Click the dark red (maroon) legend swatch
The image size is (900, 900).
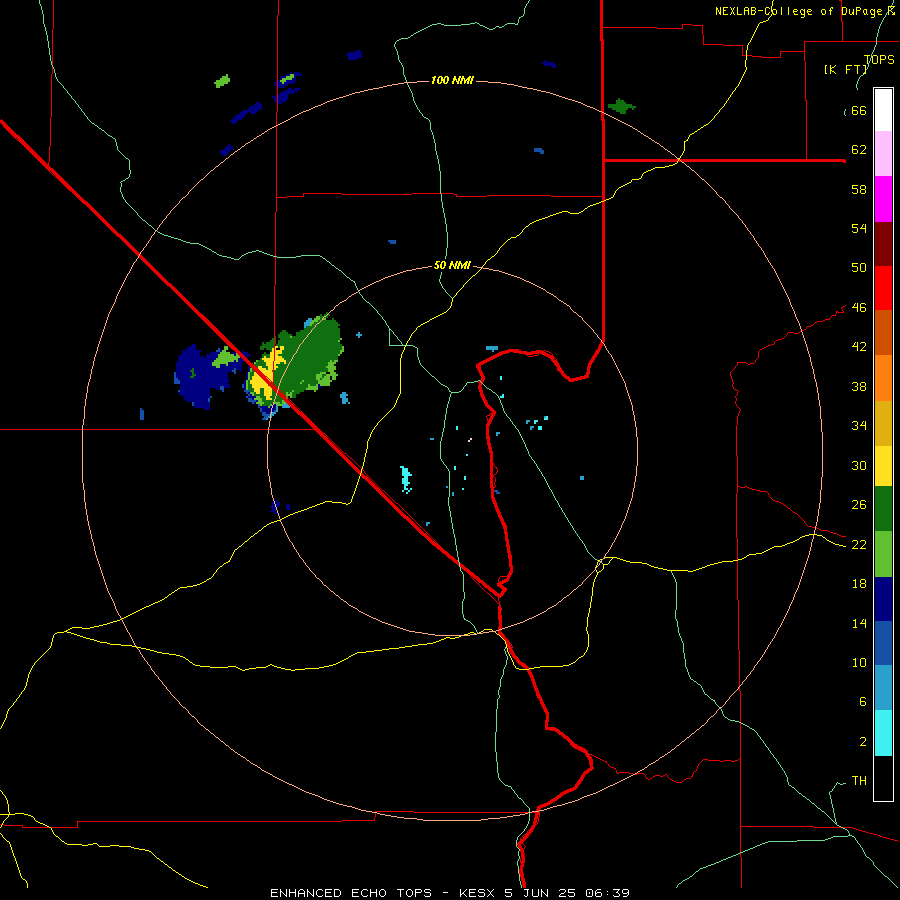pyautogui.click(x=883, y=243)
